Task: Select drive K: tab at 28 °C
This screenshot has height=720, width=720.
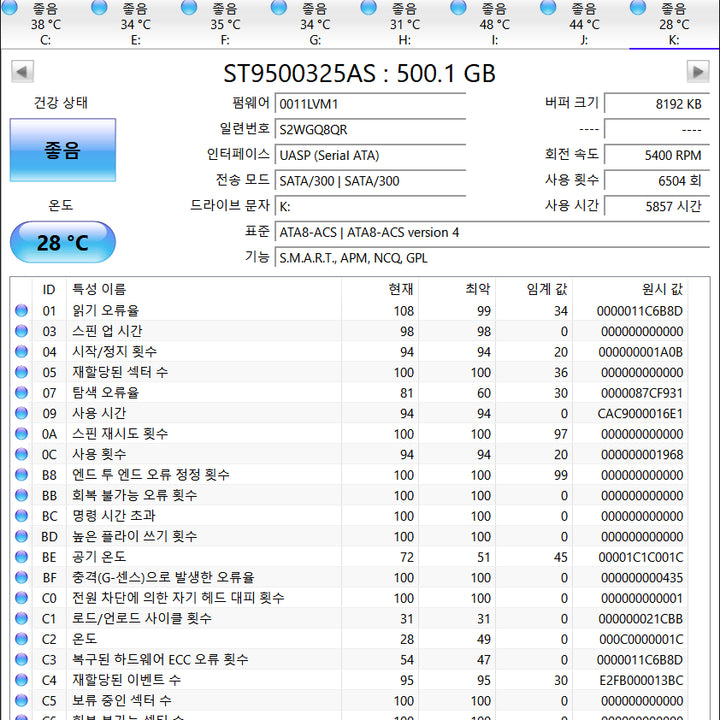Action: 674,24
